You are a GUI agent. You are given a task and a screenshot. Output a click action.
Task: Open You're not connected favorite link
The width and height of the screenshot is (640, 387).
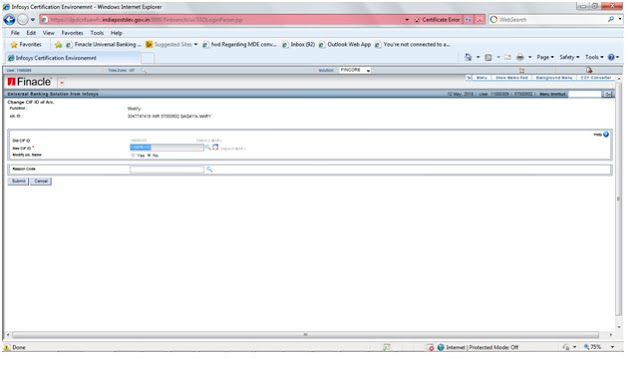[x=412, y=44]
